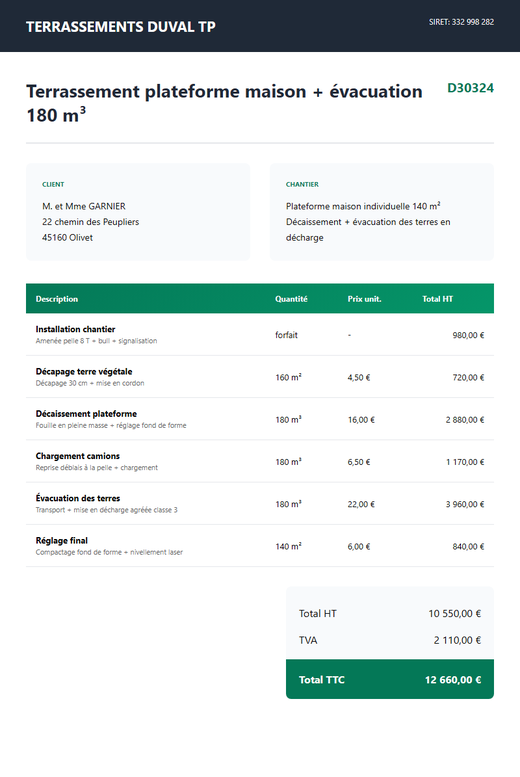This screenshot has height=777, width=520.
Task: Click the Quantité column header
Action: (291, 299)
